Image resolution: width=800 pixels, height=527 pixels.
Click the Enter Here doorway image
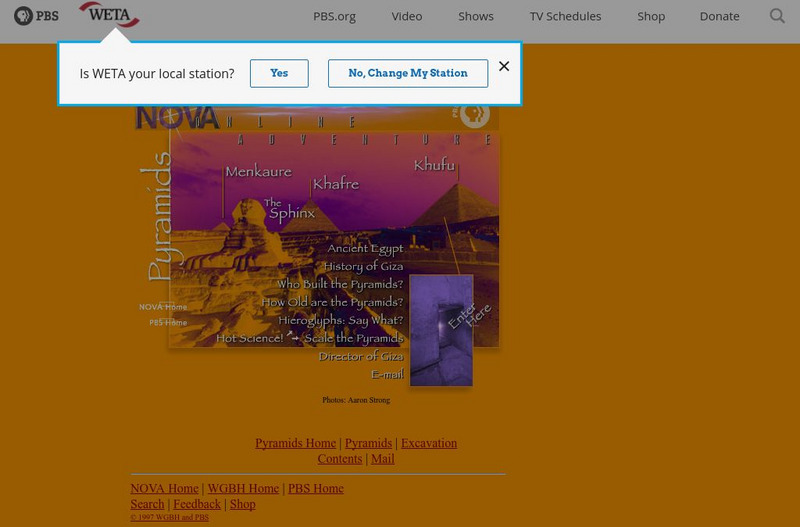441,331
